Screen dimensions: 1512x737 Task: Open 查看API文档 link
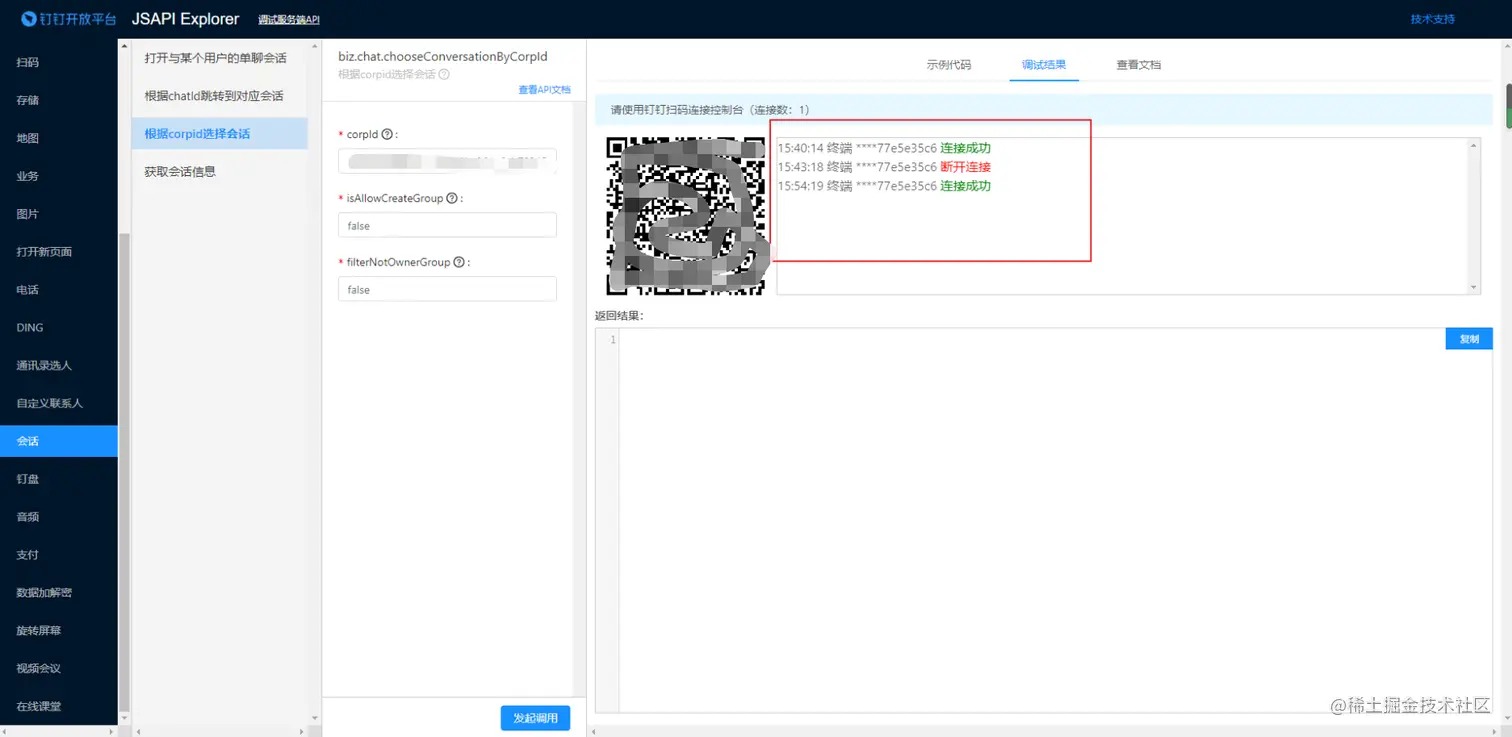pos(544,90)
